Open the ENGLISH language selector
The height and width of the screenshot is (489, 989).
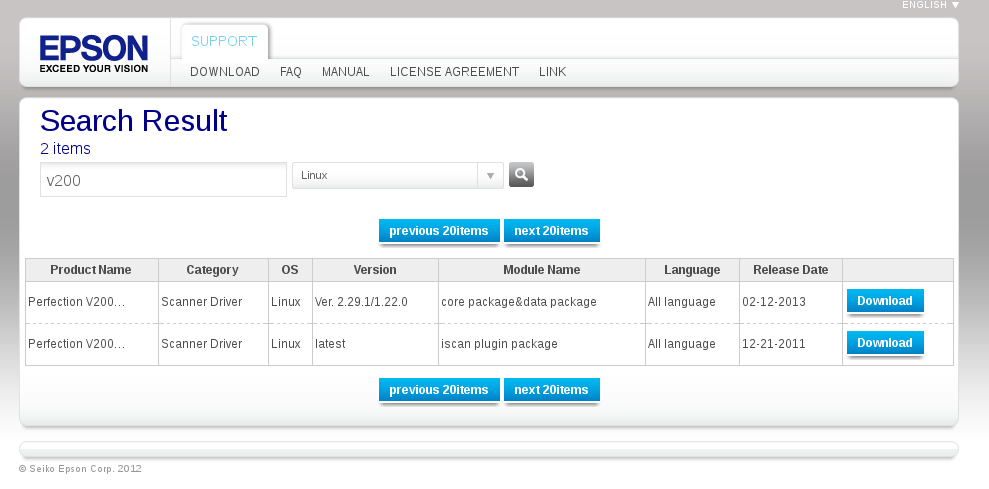click(930, 5)
